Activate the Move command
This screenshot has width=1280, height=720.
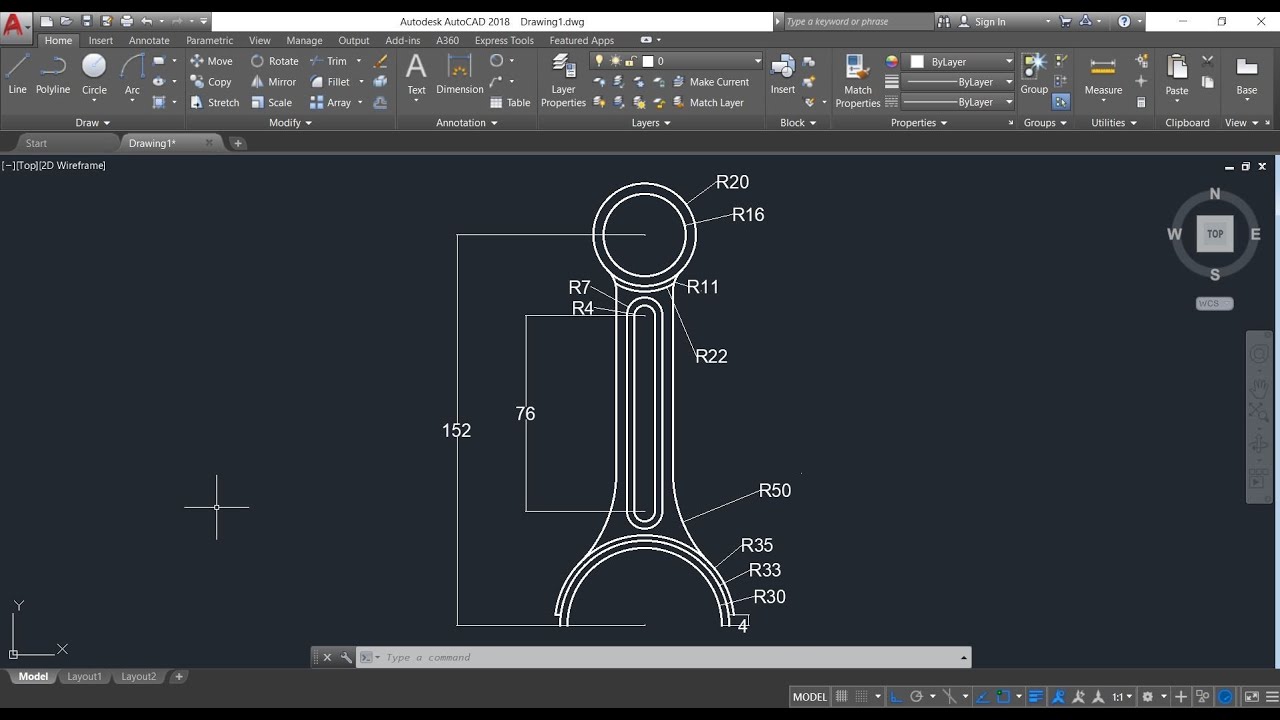(x=211, y=61)
